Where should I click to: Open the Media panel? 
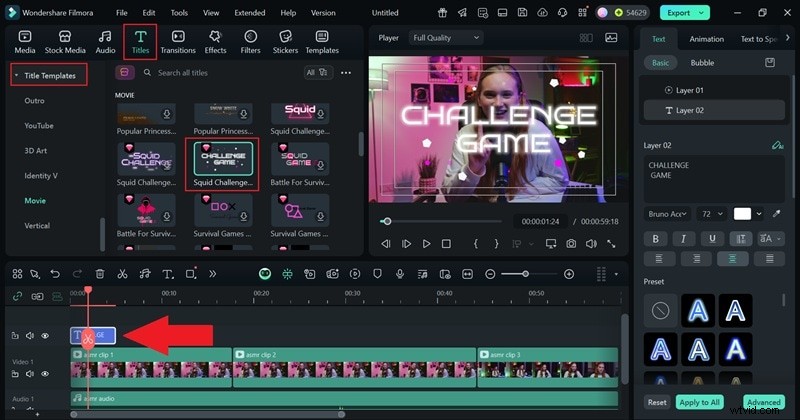coord(24,42)
